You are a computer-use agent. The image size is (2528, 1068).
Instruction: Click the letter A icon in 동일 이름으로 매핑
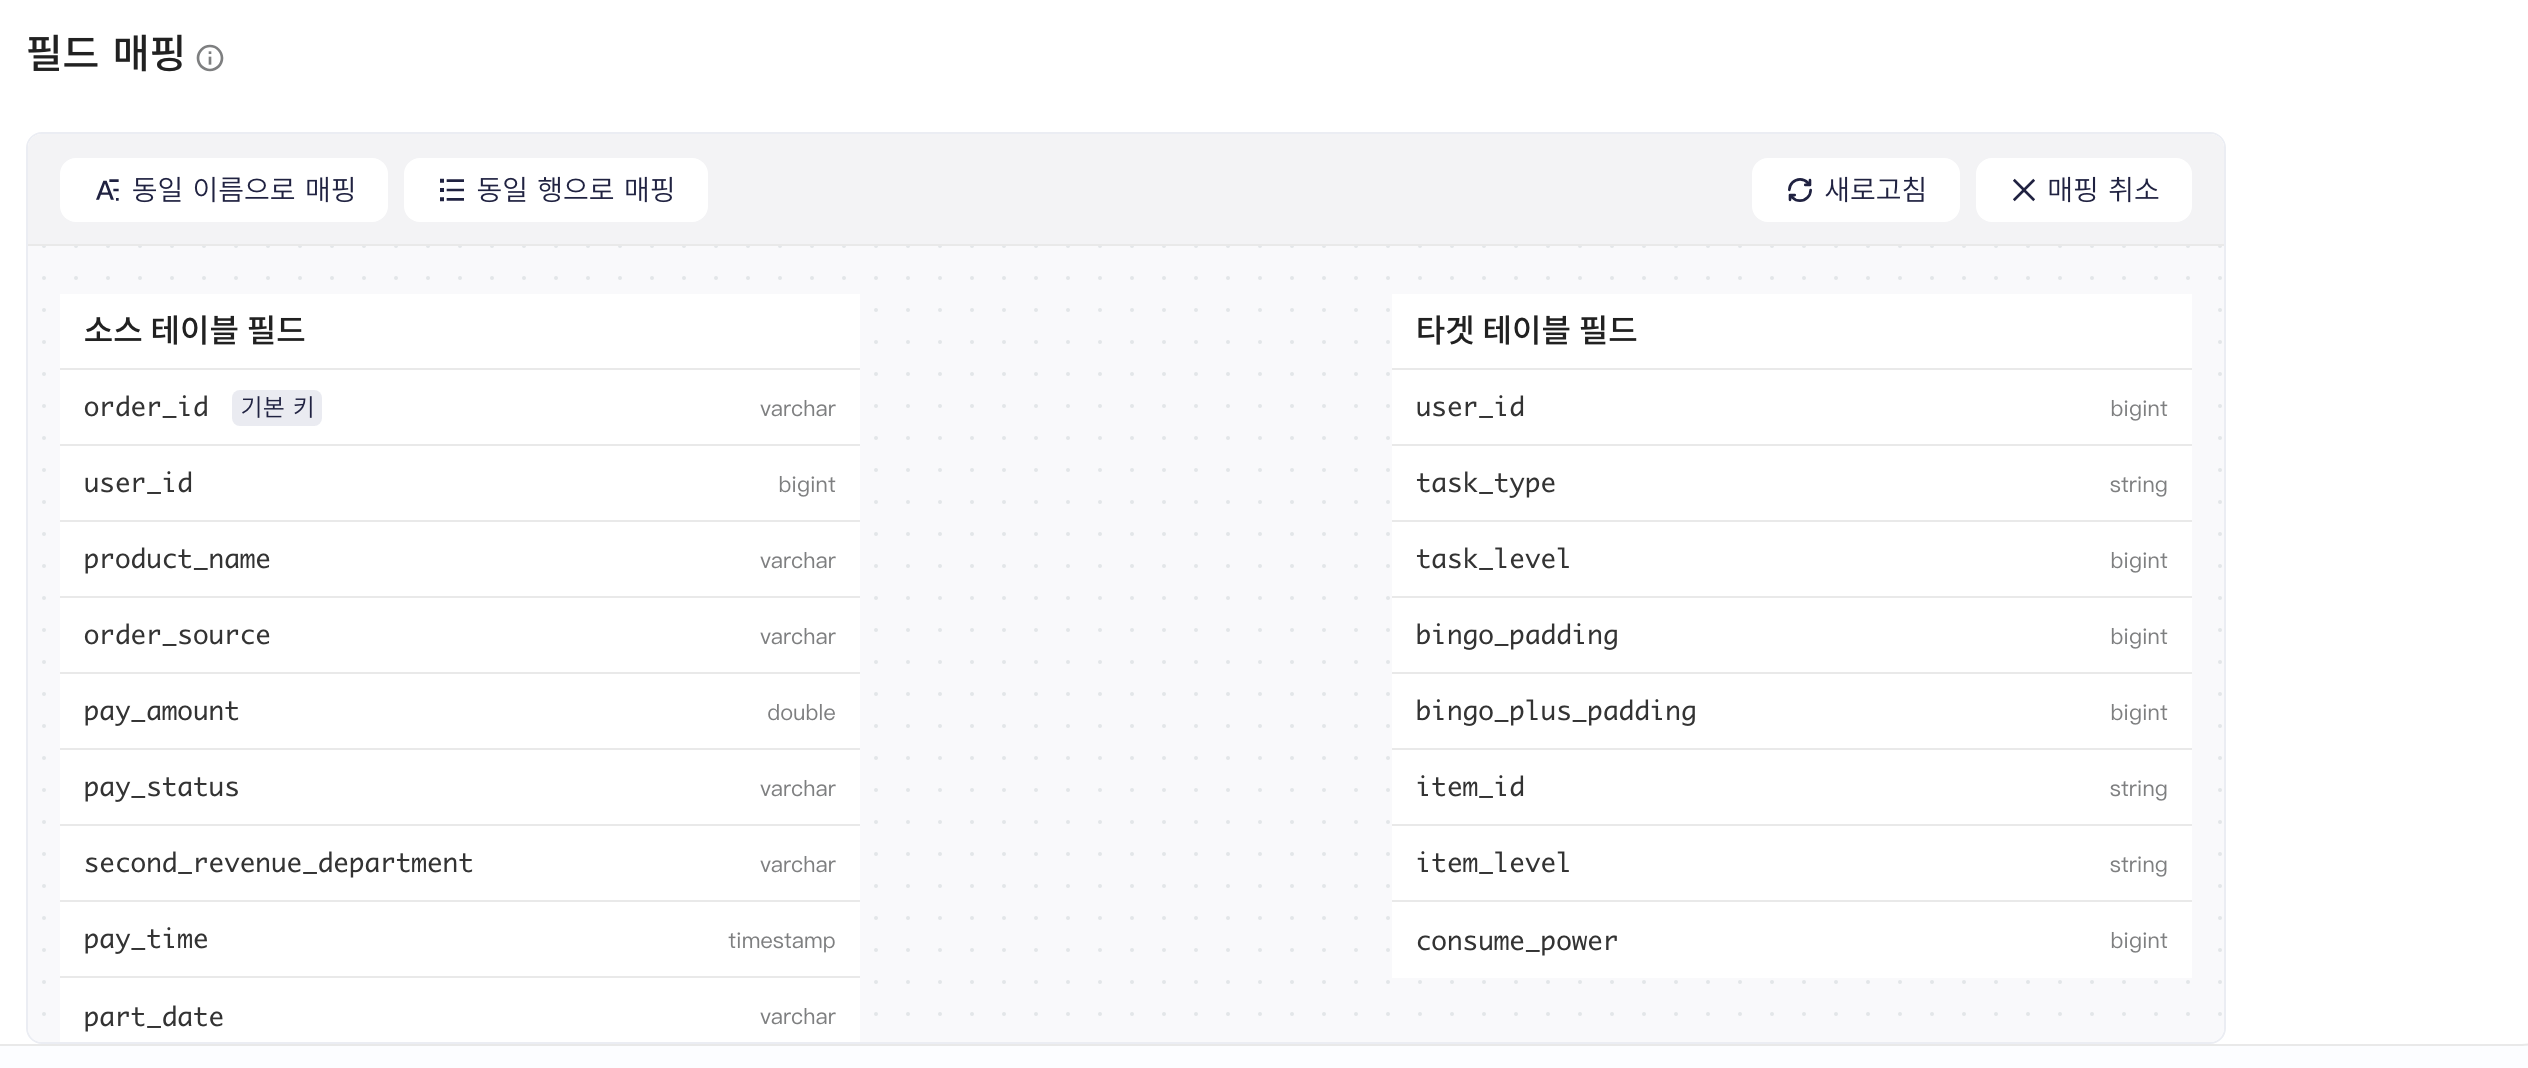tap(107, 190)
